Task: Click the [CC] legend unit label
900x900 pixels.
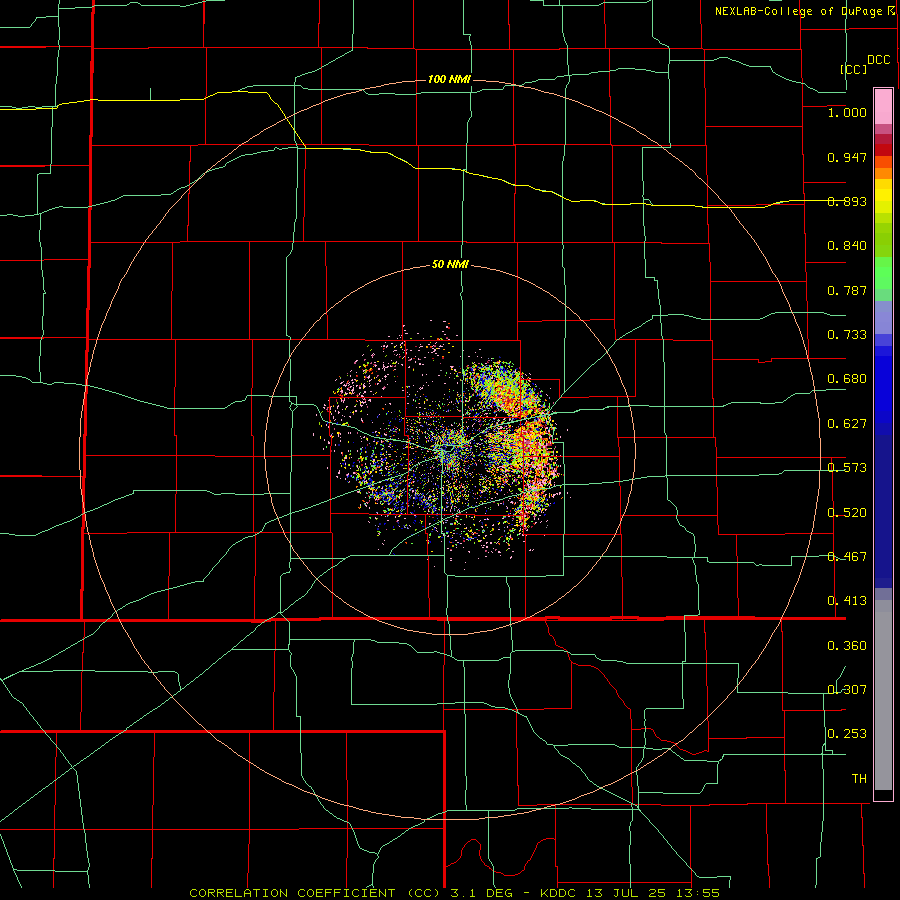Action: coord(854,69)
